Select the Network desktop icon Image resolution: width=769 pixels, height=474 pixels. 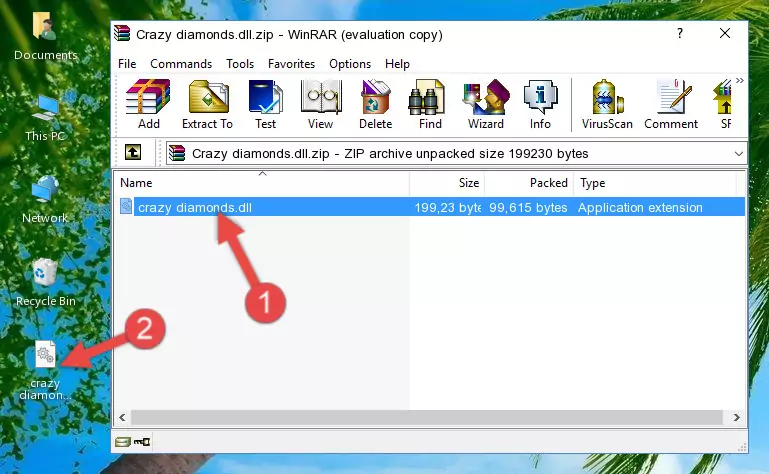point(45,199)
